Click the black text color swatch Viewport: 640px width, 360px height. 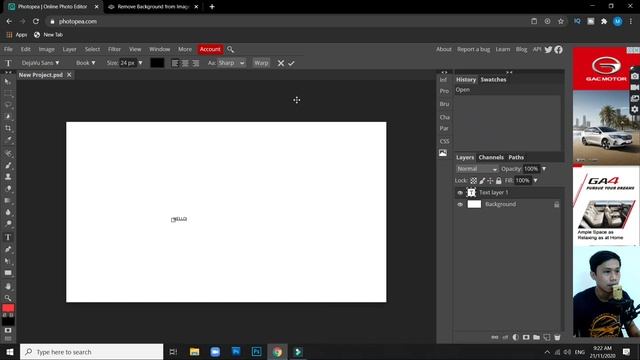click(x=157, y=63)
